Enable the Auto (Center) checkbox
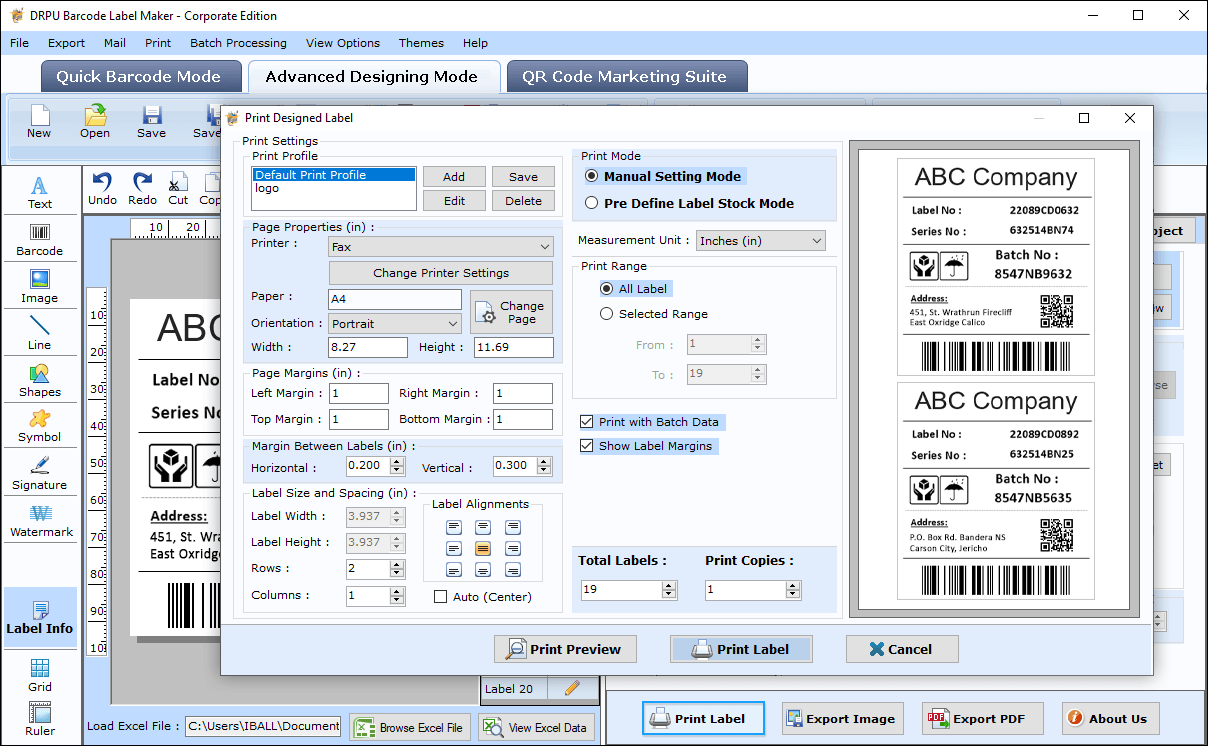Viewport: 1208px width, 746px height. coord(440,597)
